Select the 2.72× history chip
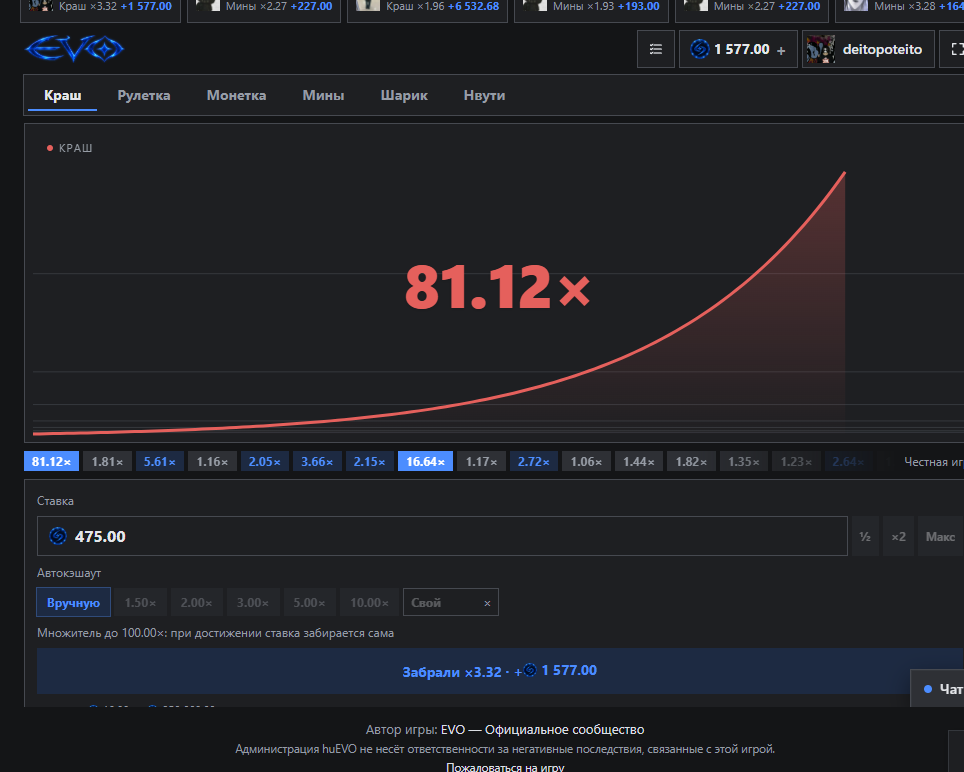Viewport: 964px width, 772px height. [x=534, y=462]
